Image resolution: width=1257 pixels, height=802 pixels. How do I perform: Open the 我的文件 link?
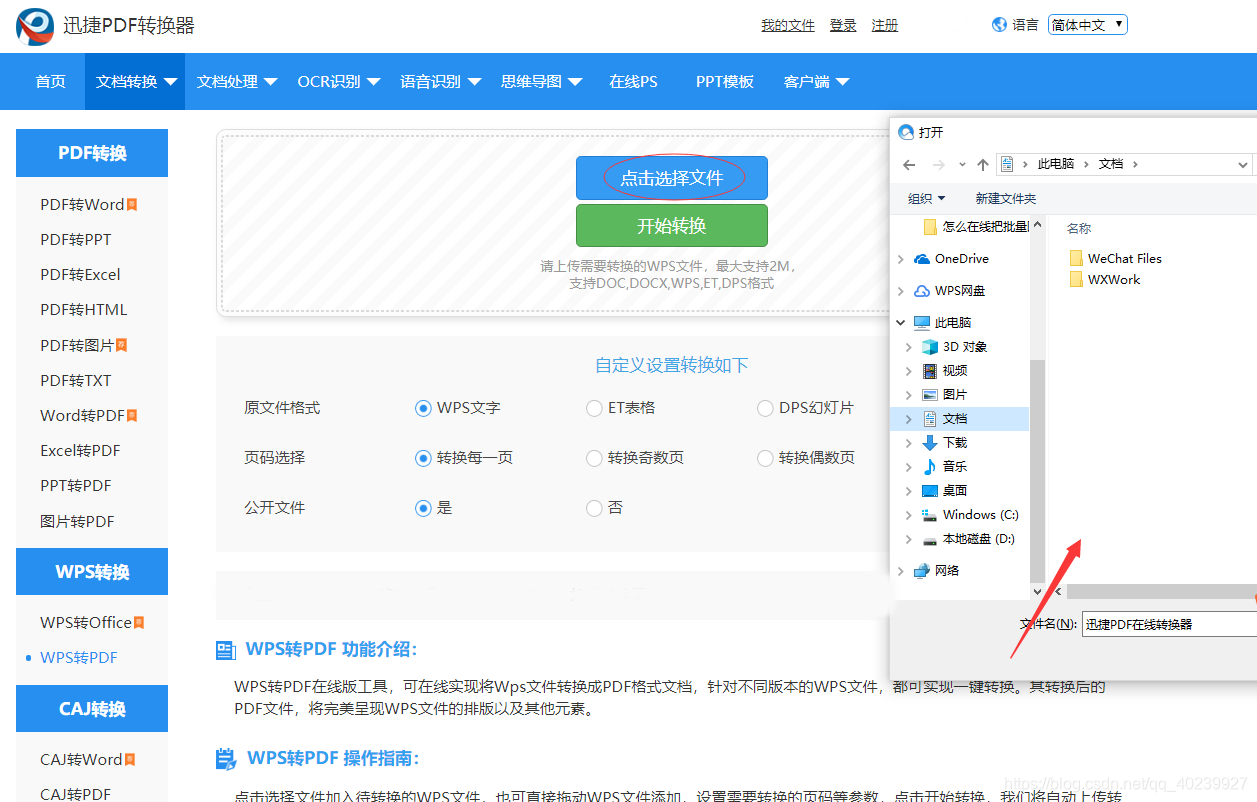click(788, 26)
